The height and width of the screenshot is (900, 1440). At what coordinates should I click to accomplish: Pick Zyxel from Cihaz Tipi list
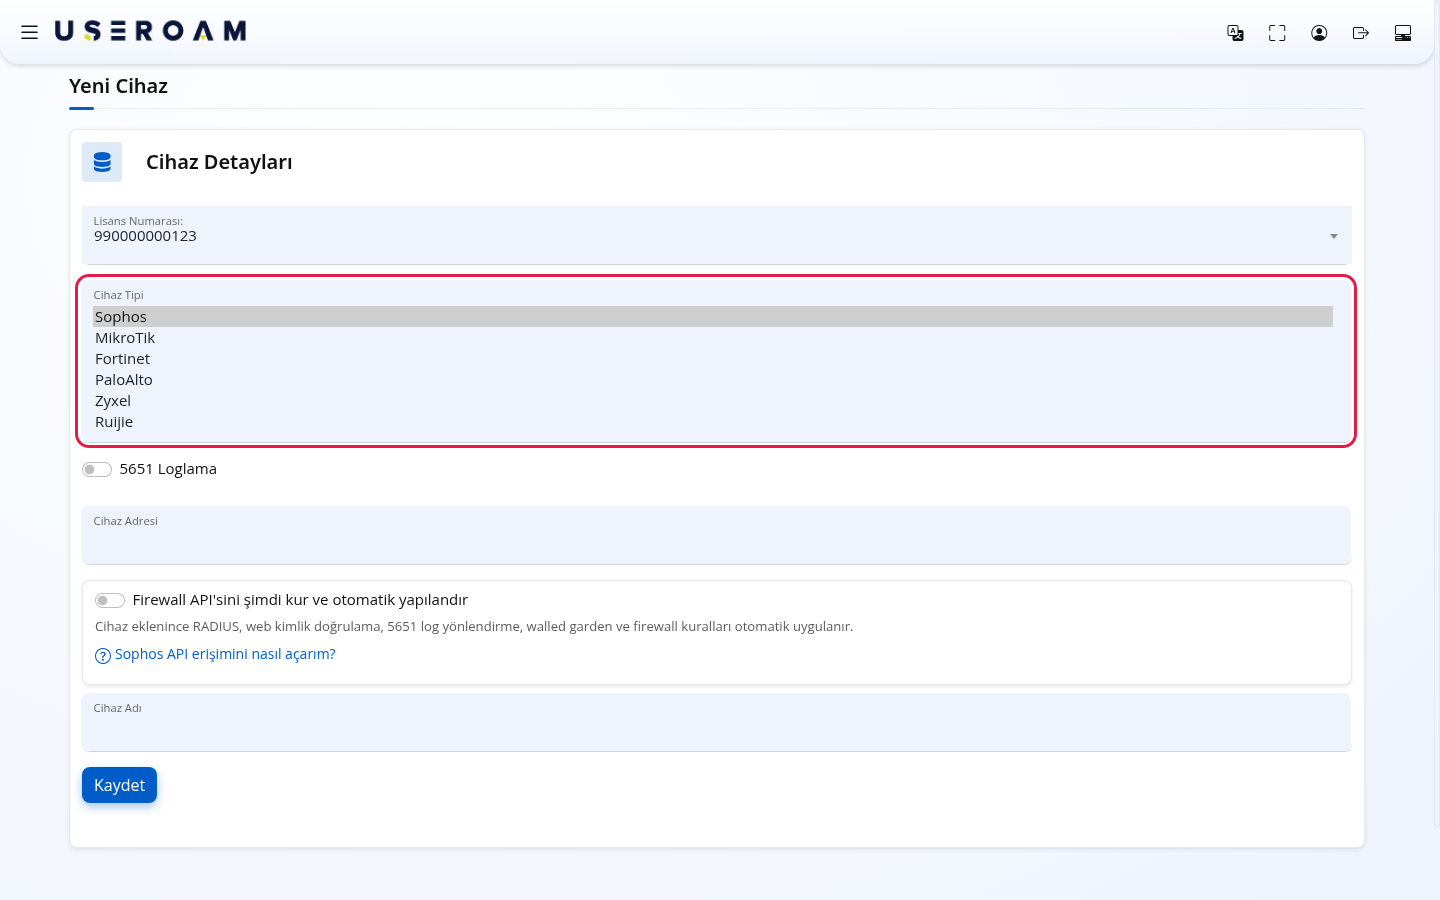point(713,401)
